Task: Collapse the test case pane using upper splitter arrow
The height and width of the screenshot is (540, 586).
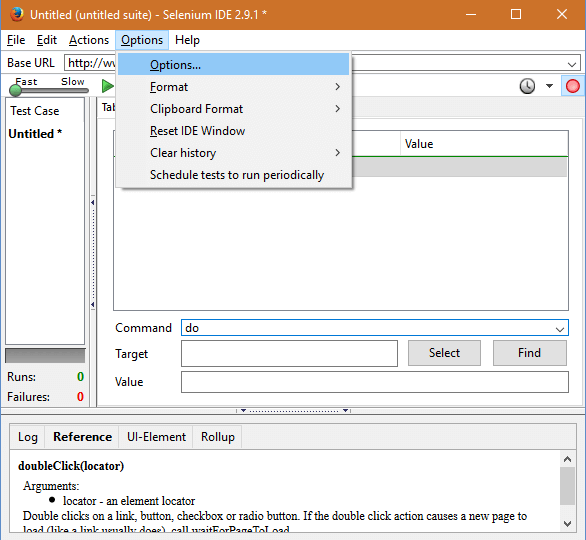Action: pos(92,202)
